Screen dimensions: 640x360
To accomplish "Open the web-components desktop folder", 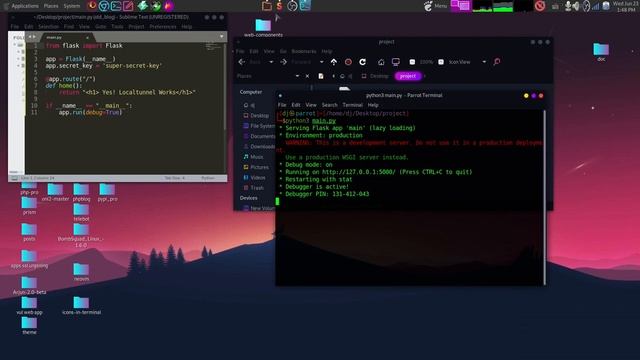I will 263,28.
